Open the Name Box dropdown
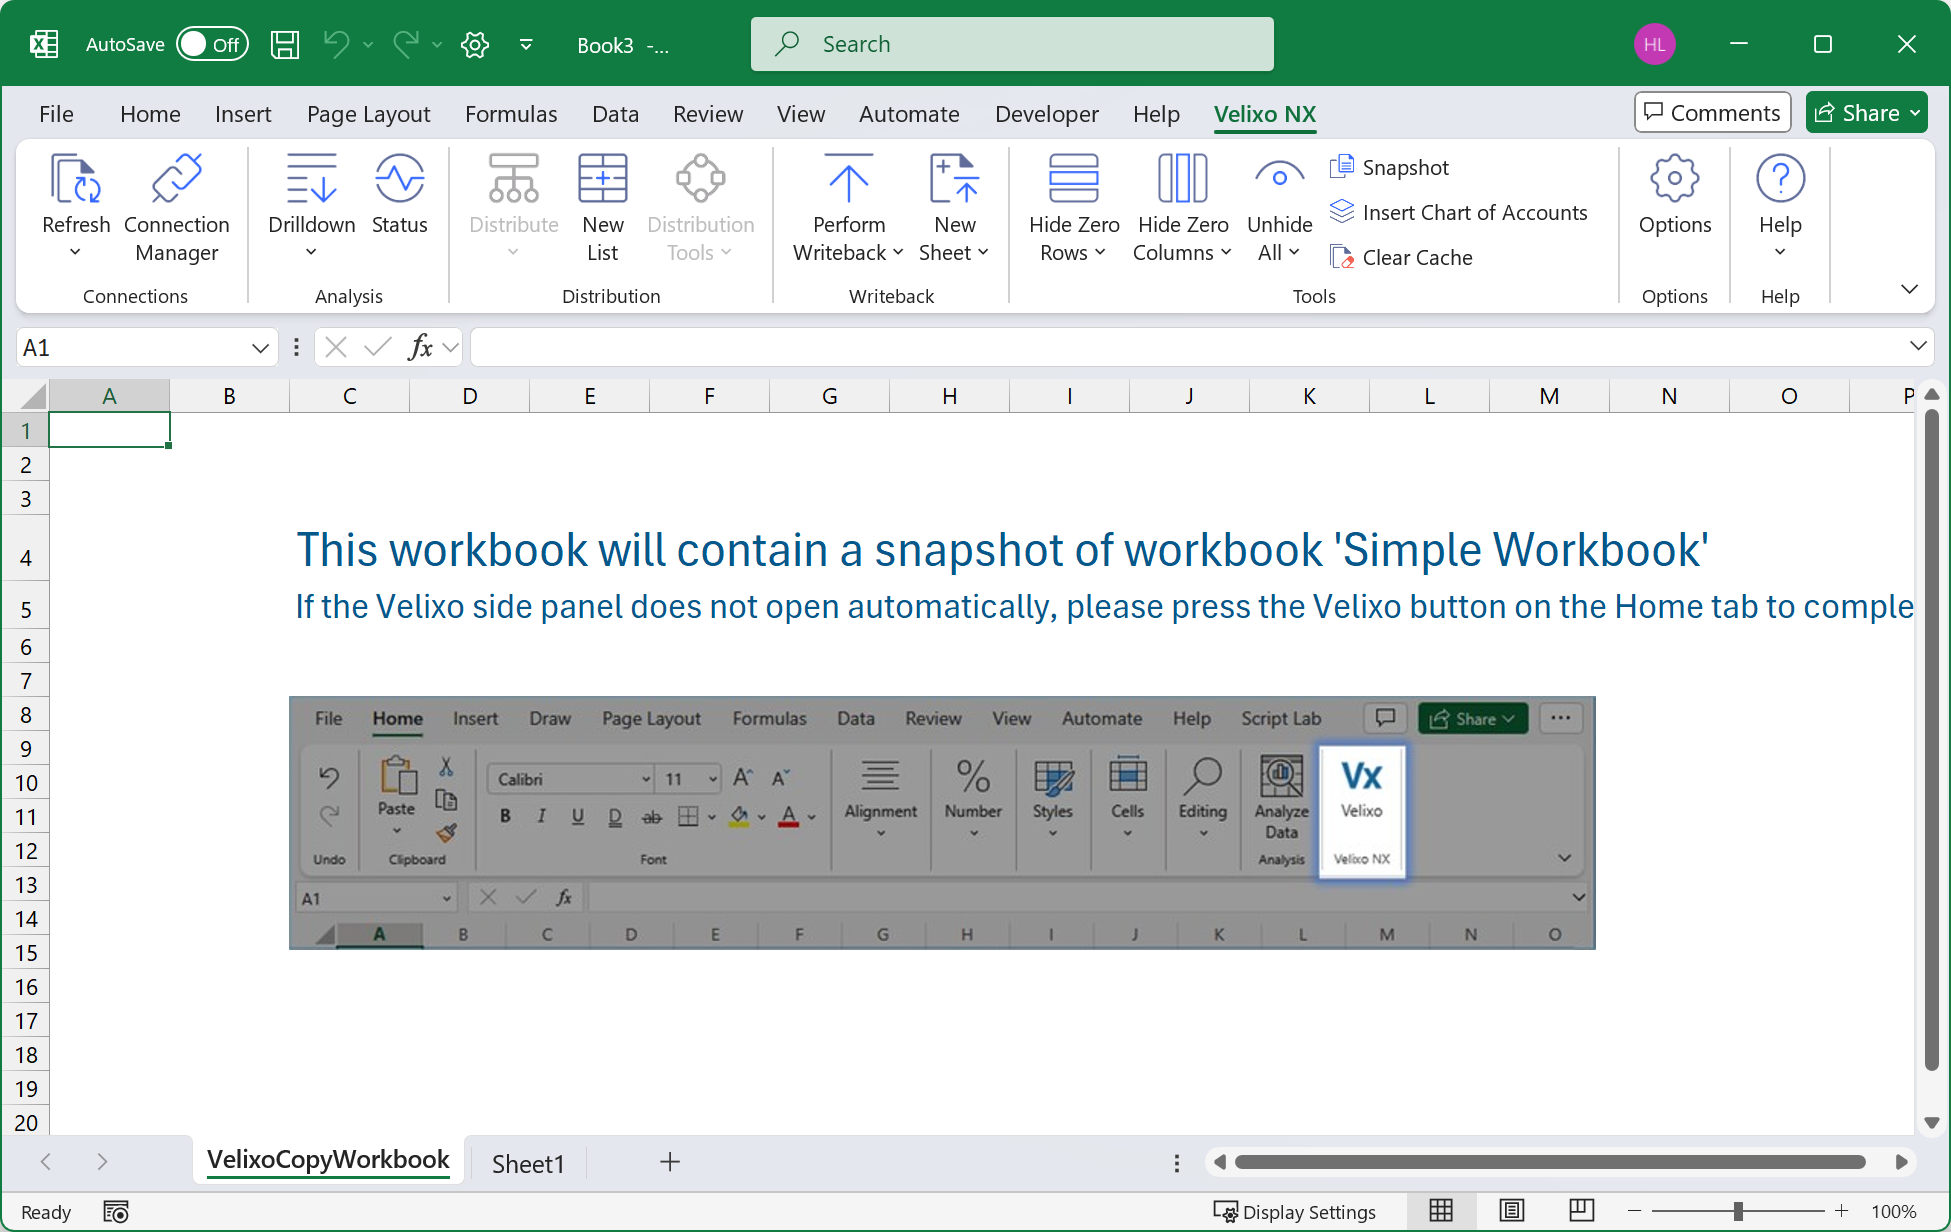1951x1232 pixels. pyautogui.click(x=260, y=348)
